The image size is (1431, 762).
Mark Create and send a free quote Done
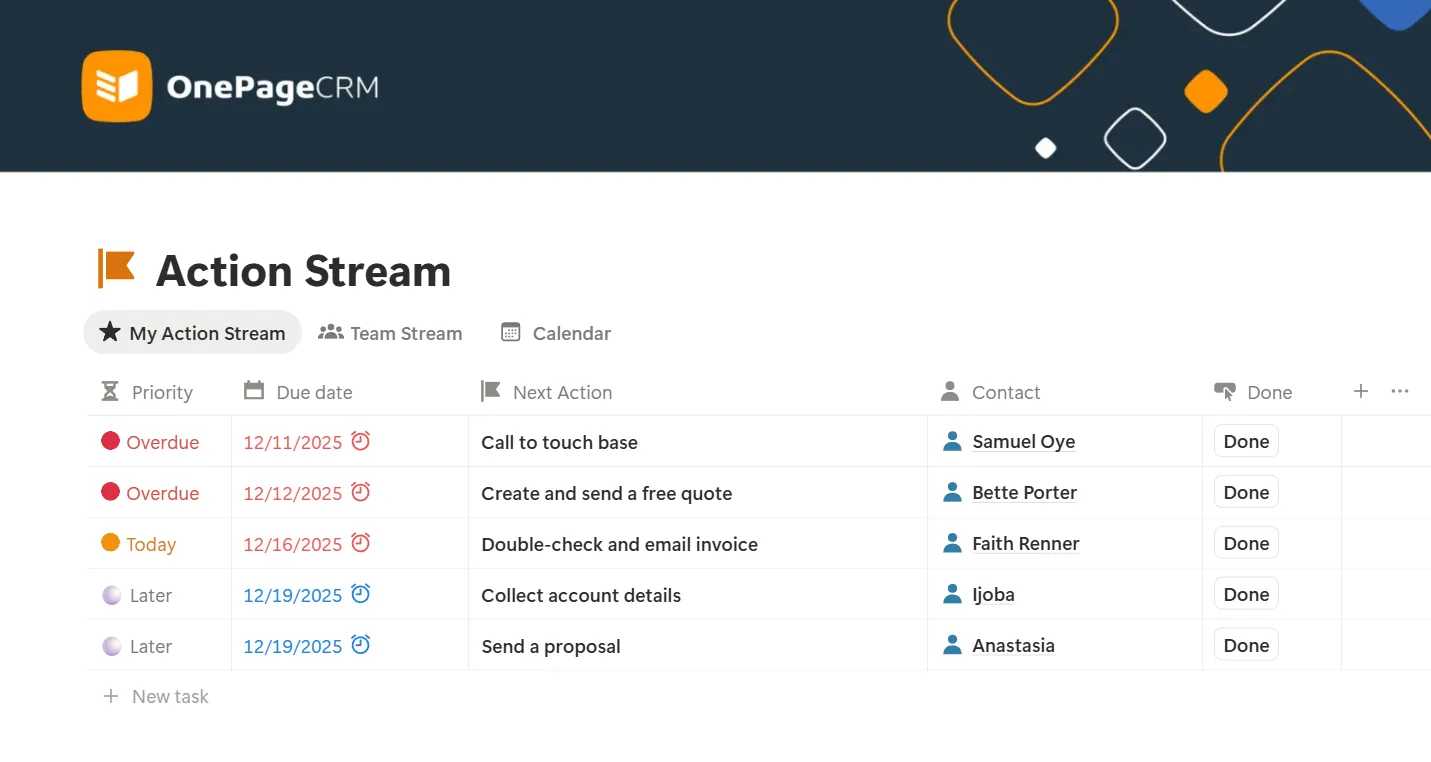[x=1246, y=492]
